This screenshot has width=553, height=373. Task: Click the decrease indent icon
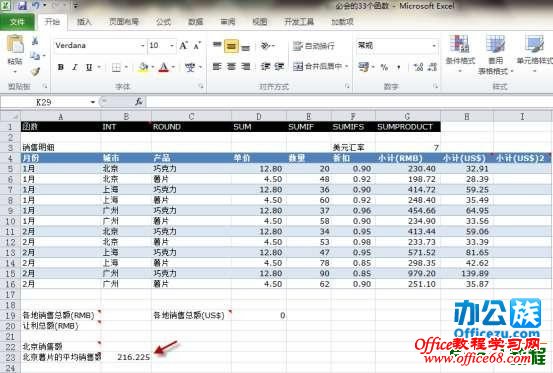tap(265, 66)
